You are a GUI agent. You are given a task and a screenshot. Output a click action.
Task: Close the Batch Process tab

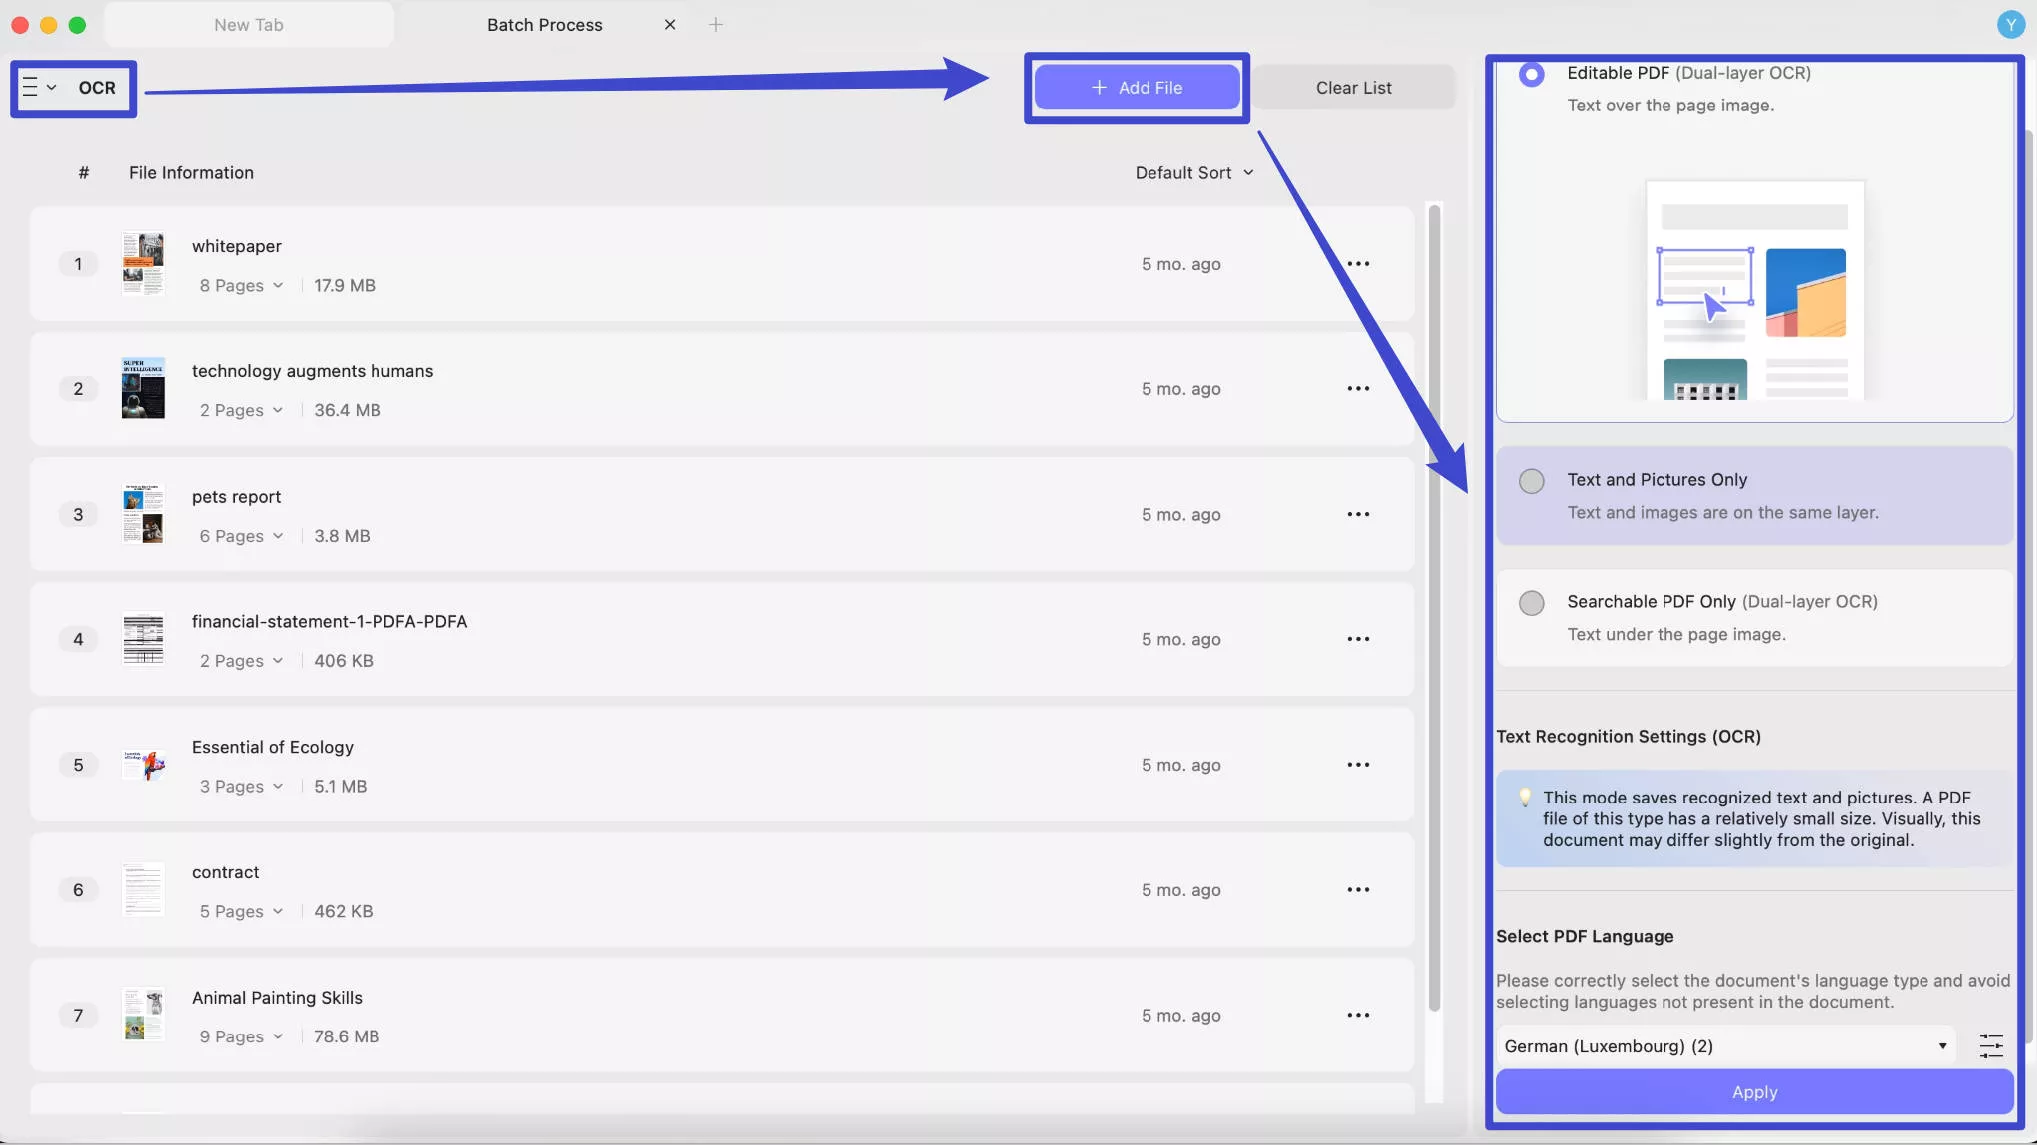coord(670,25)
